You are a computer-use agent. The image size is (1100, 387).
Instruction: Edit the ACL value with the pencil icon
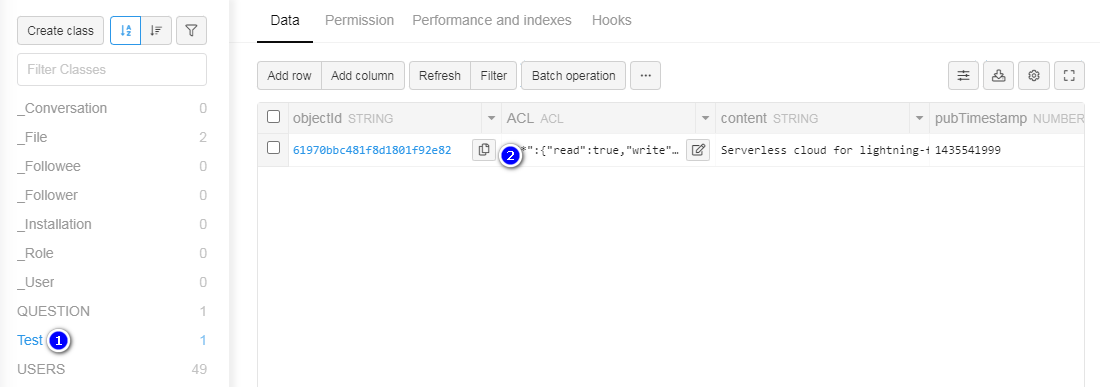click(x=698, y=150)
